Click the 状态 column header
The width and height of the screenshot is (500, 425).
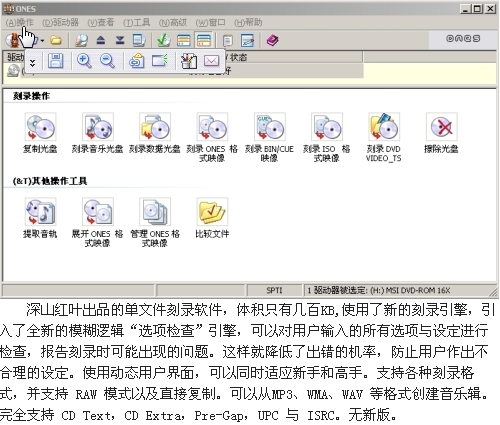pyautogui.click(x=239, y=57)
